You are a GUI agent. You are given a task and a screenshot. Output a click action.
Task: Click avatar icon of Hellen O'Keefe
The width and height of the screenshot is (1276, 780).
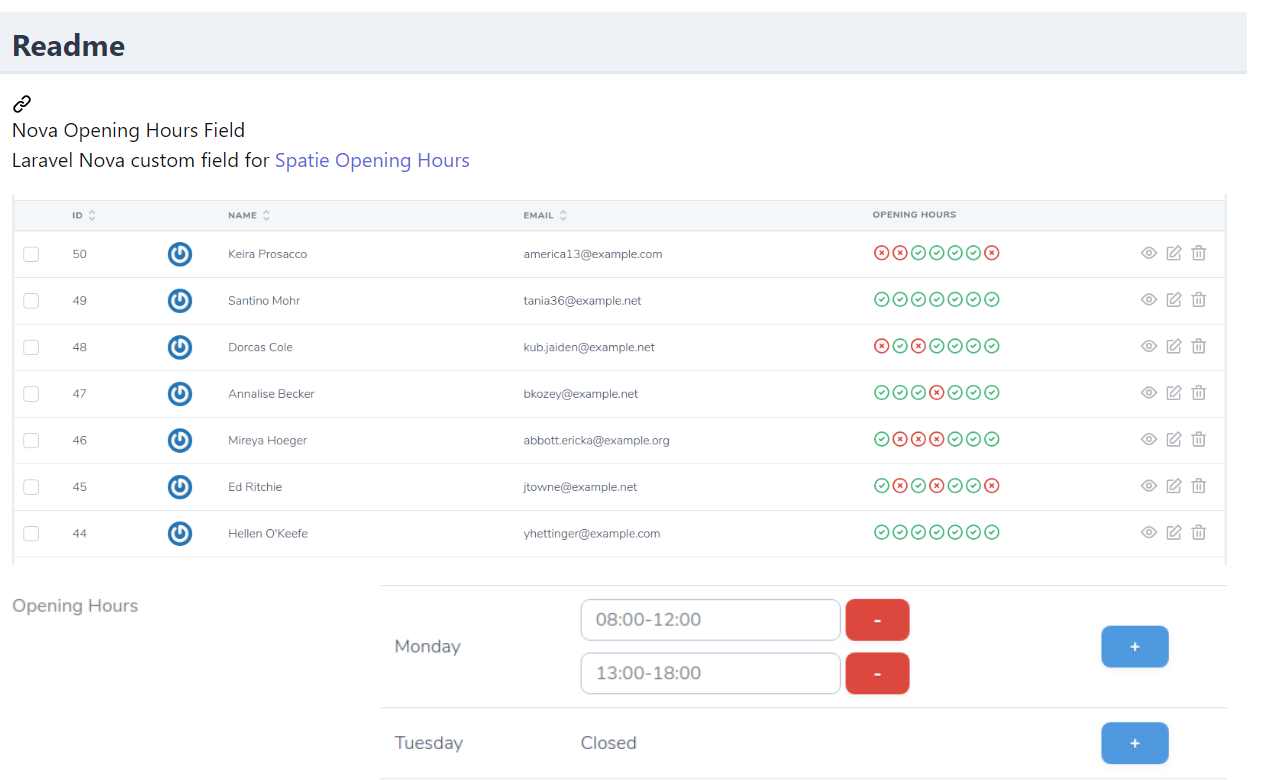click(179, 533)
